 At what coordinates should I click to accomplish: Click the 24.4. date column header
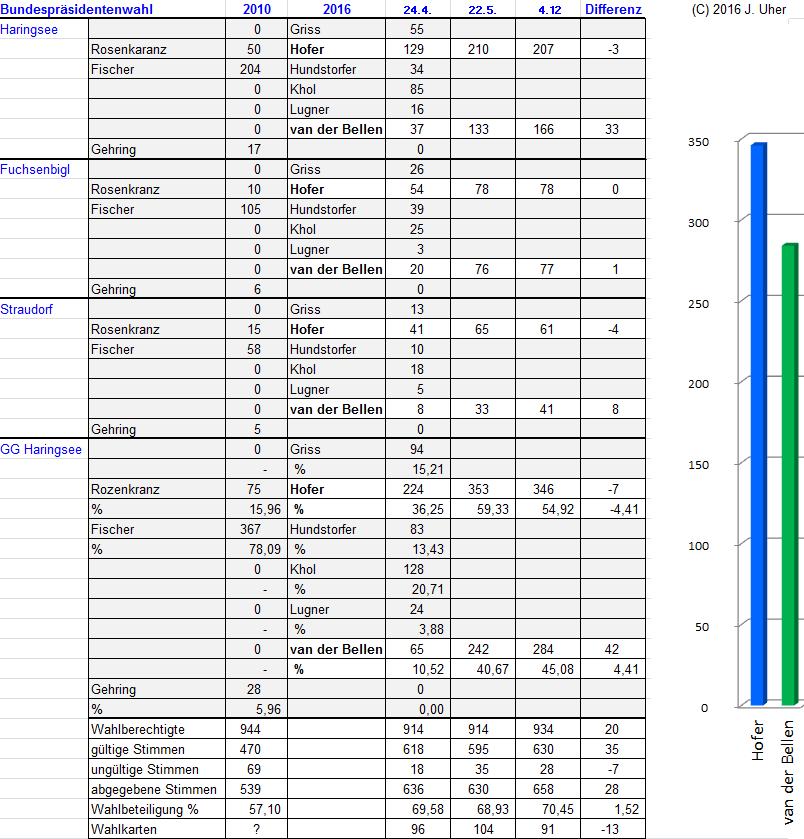click(x=417, y=10)
